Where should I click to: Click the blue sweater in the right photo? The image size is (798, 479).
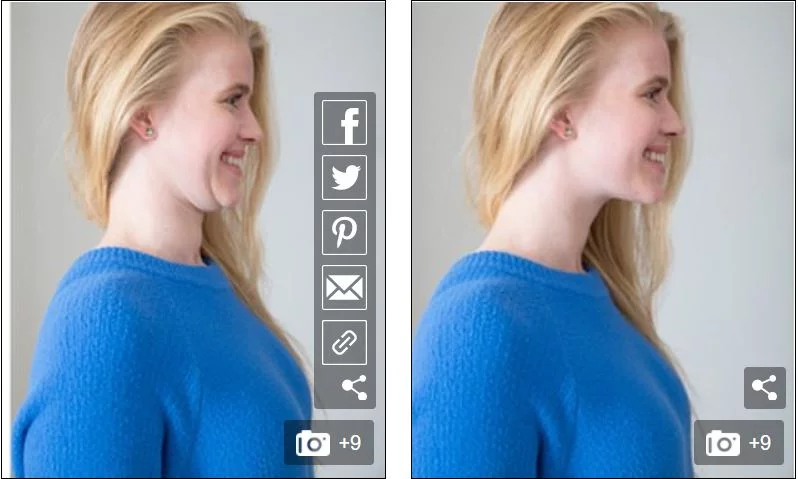550,370
